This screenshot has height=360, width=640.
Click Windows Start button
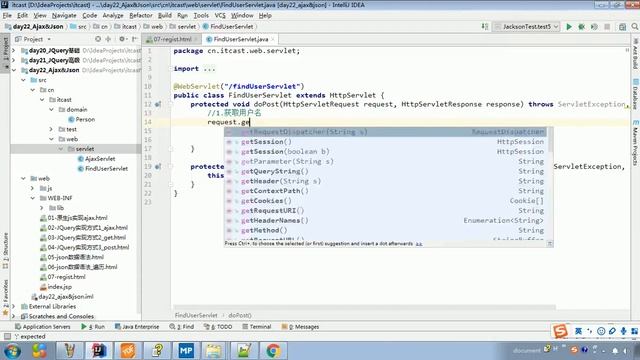12,351
